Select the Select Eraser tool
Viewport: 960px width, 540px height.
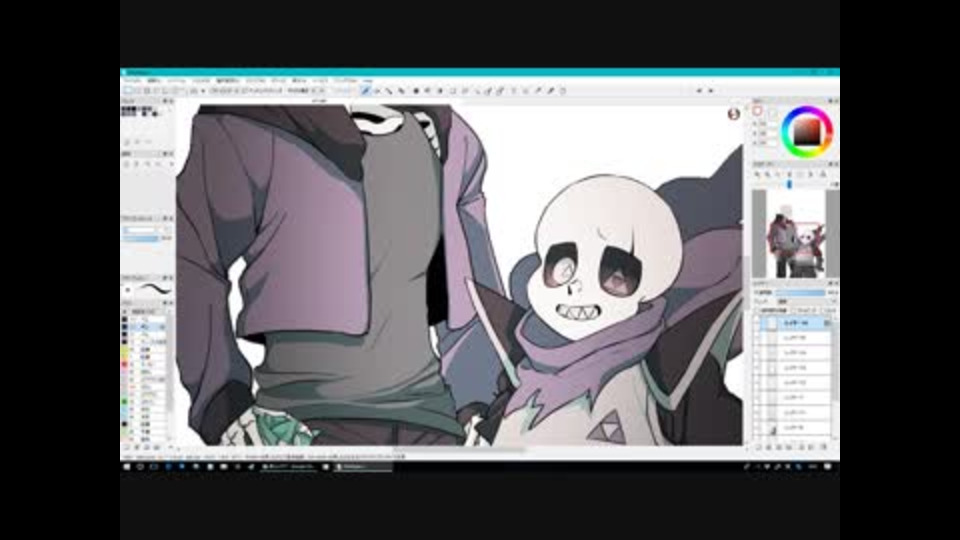coord(501,91)
